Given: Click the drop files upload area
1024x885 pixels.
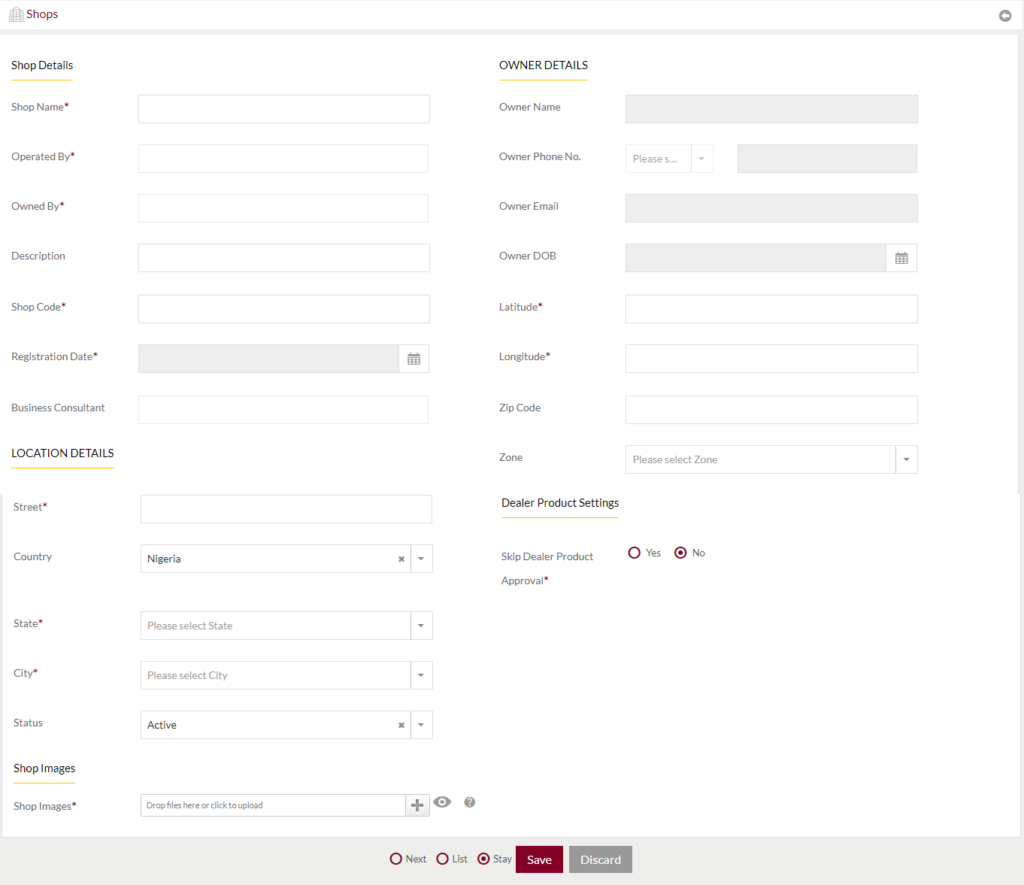Looking at the screenshot, I should point(273,805).
